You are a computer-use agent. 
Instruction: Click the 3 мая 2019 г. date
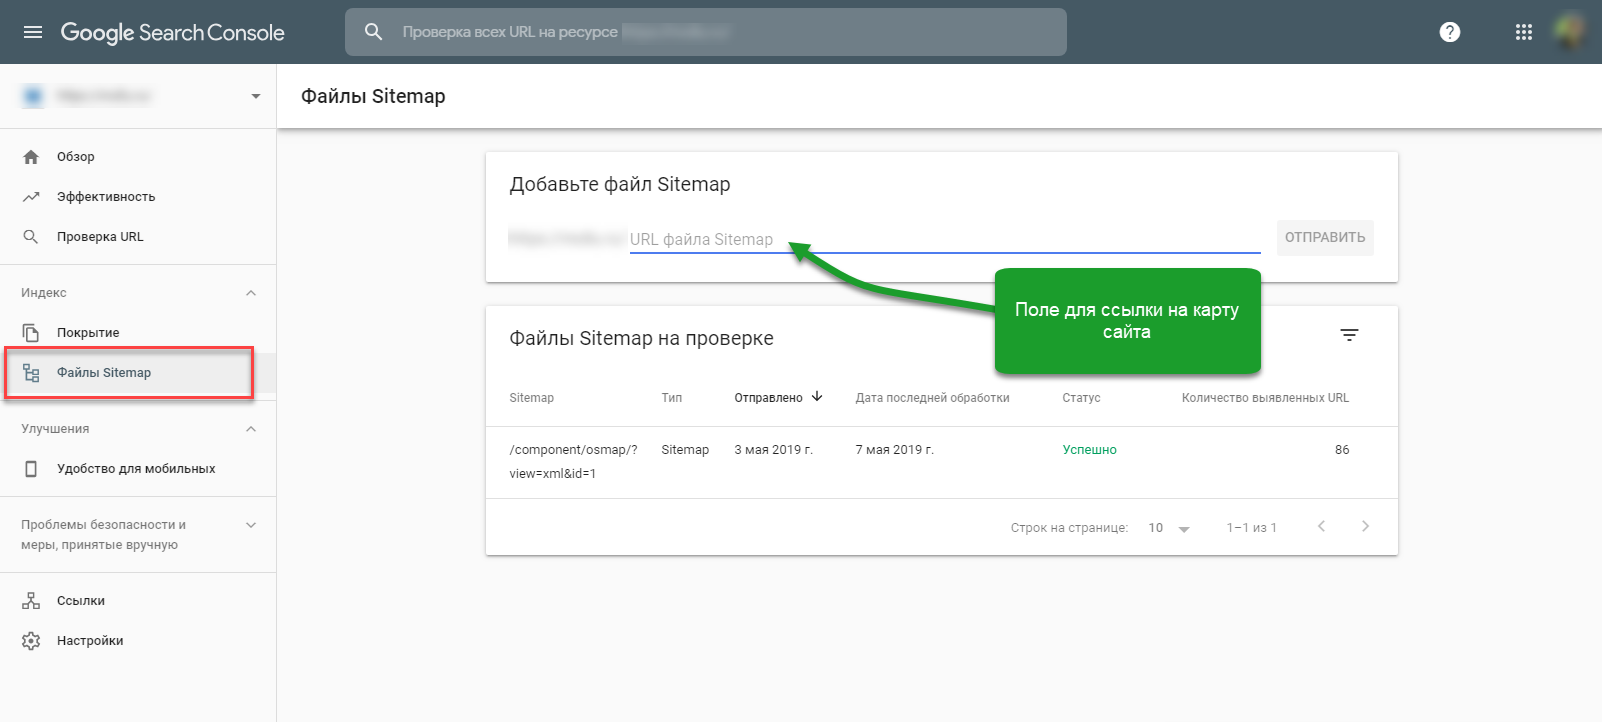(x=774, y=450)
